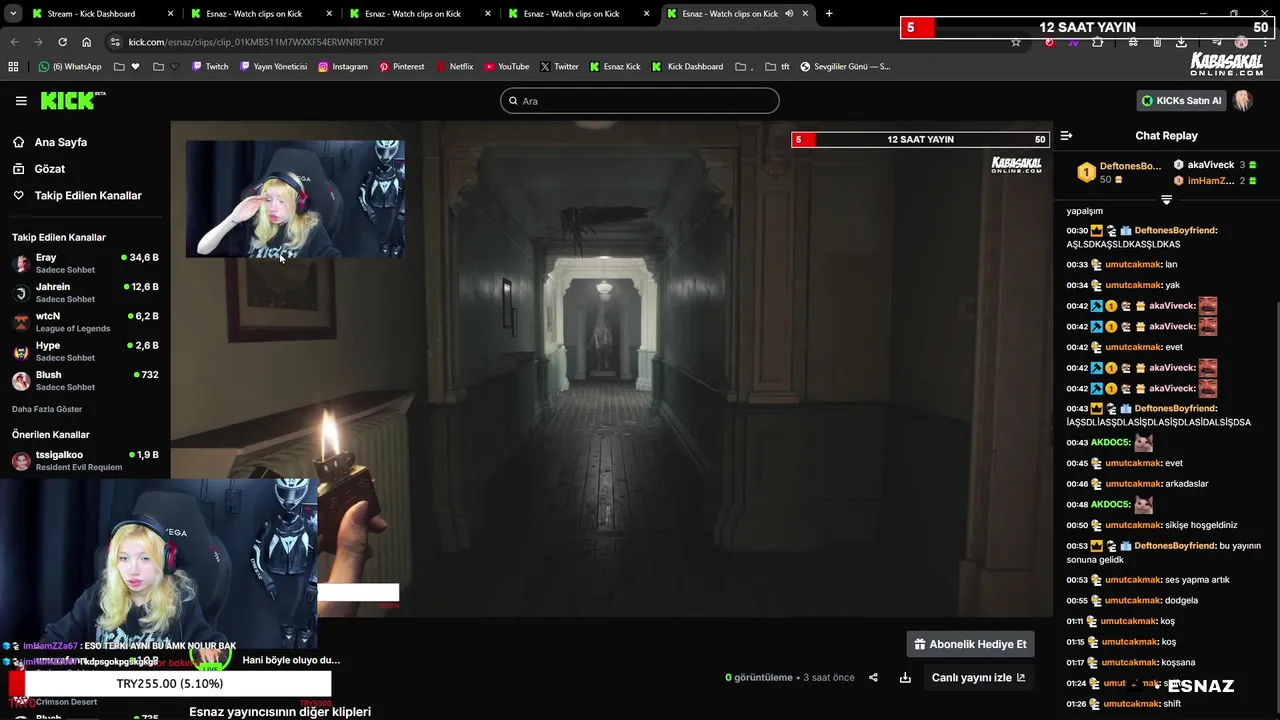1280x720 pixels.
Task: Open Yayın Yöneticisi bookmark
Action: 273,67
